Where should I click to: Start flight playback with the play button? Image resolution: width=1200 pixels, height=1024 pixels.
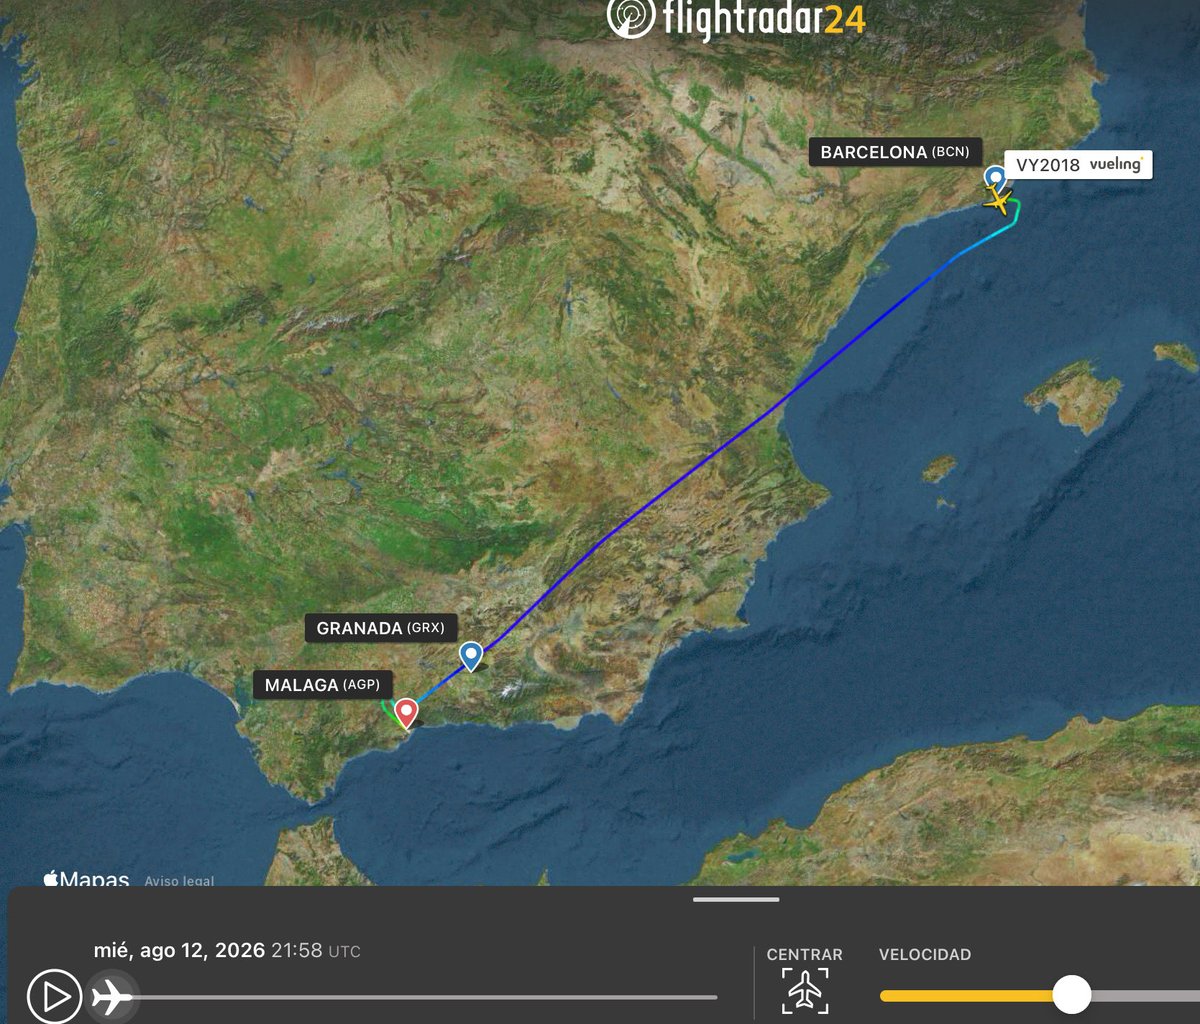coord(54,996)
